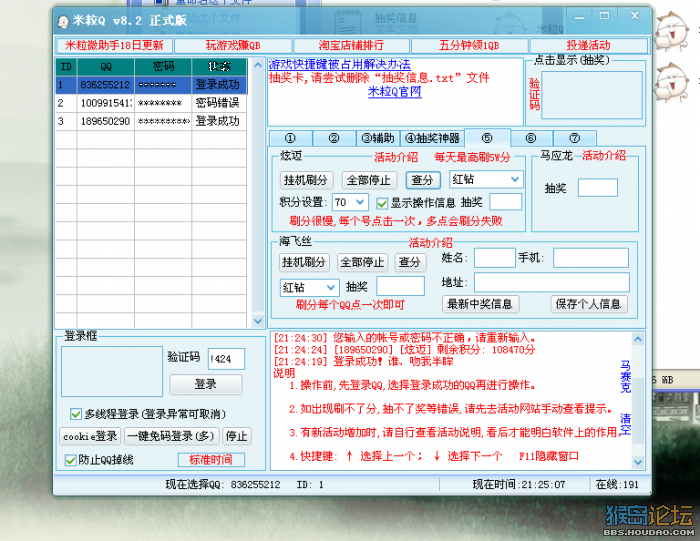Image resolution: width=700 pixels, height=541 pixels.
Task: Open 活动介绍 link in 海飞丝 section
Action: coord(430,243)
